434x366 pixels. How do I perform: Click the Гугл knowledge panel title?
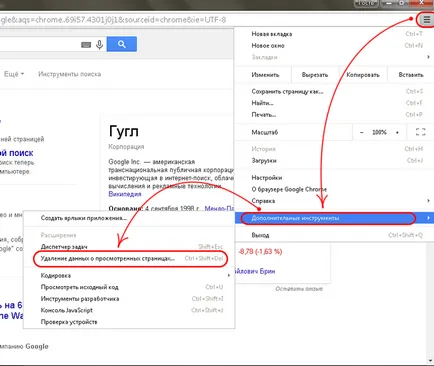[124, 132]
